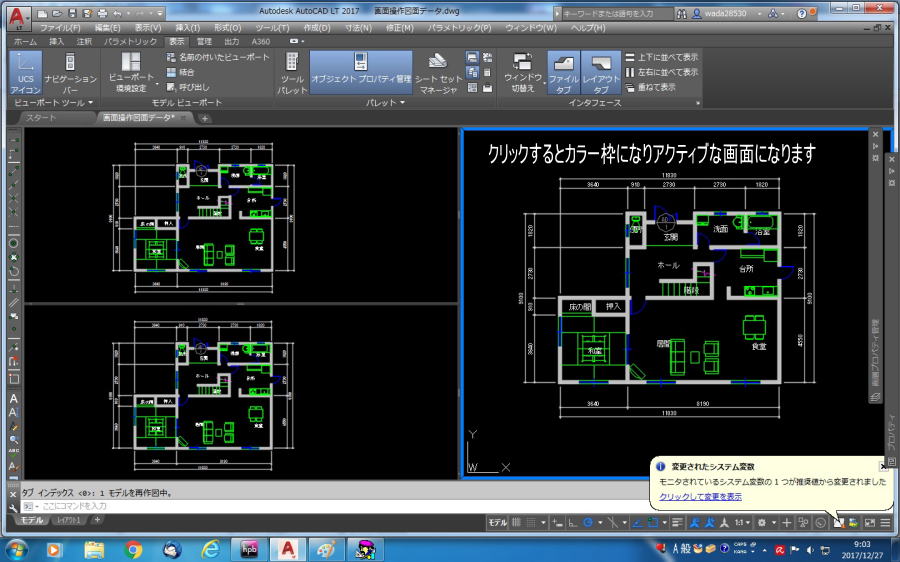
Task: Open the 表示(V) menu
Action: pos(148,28)
